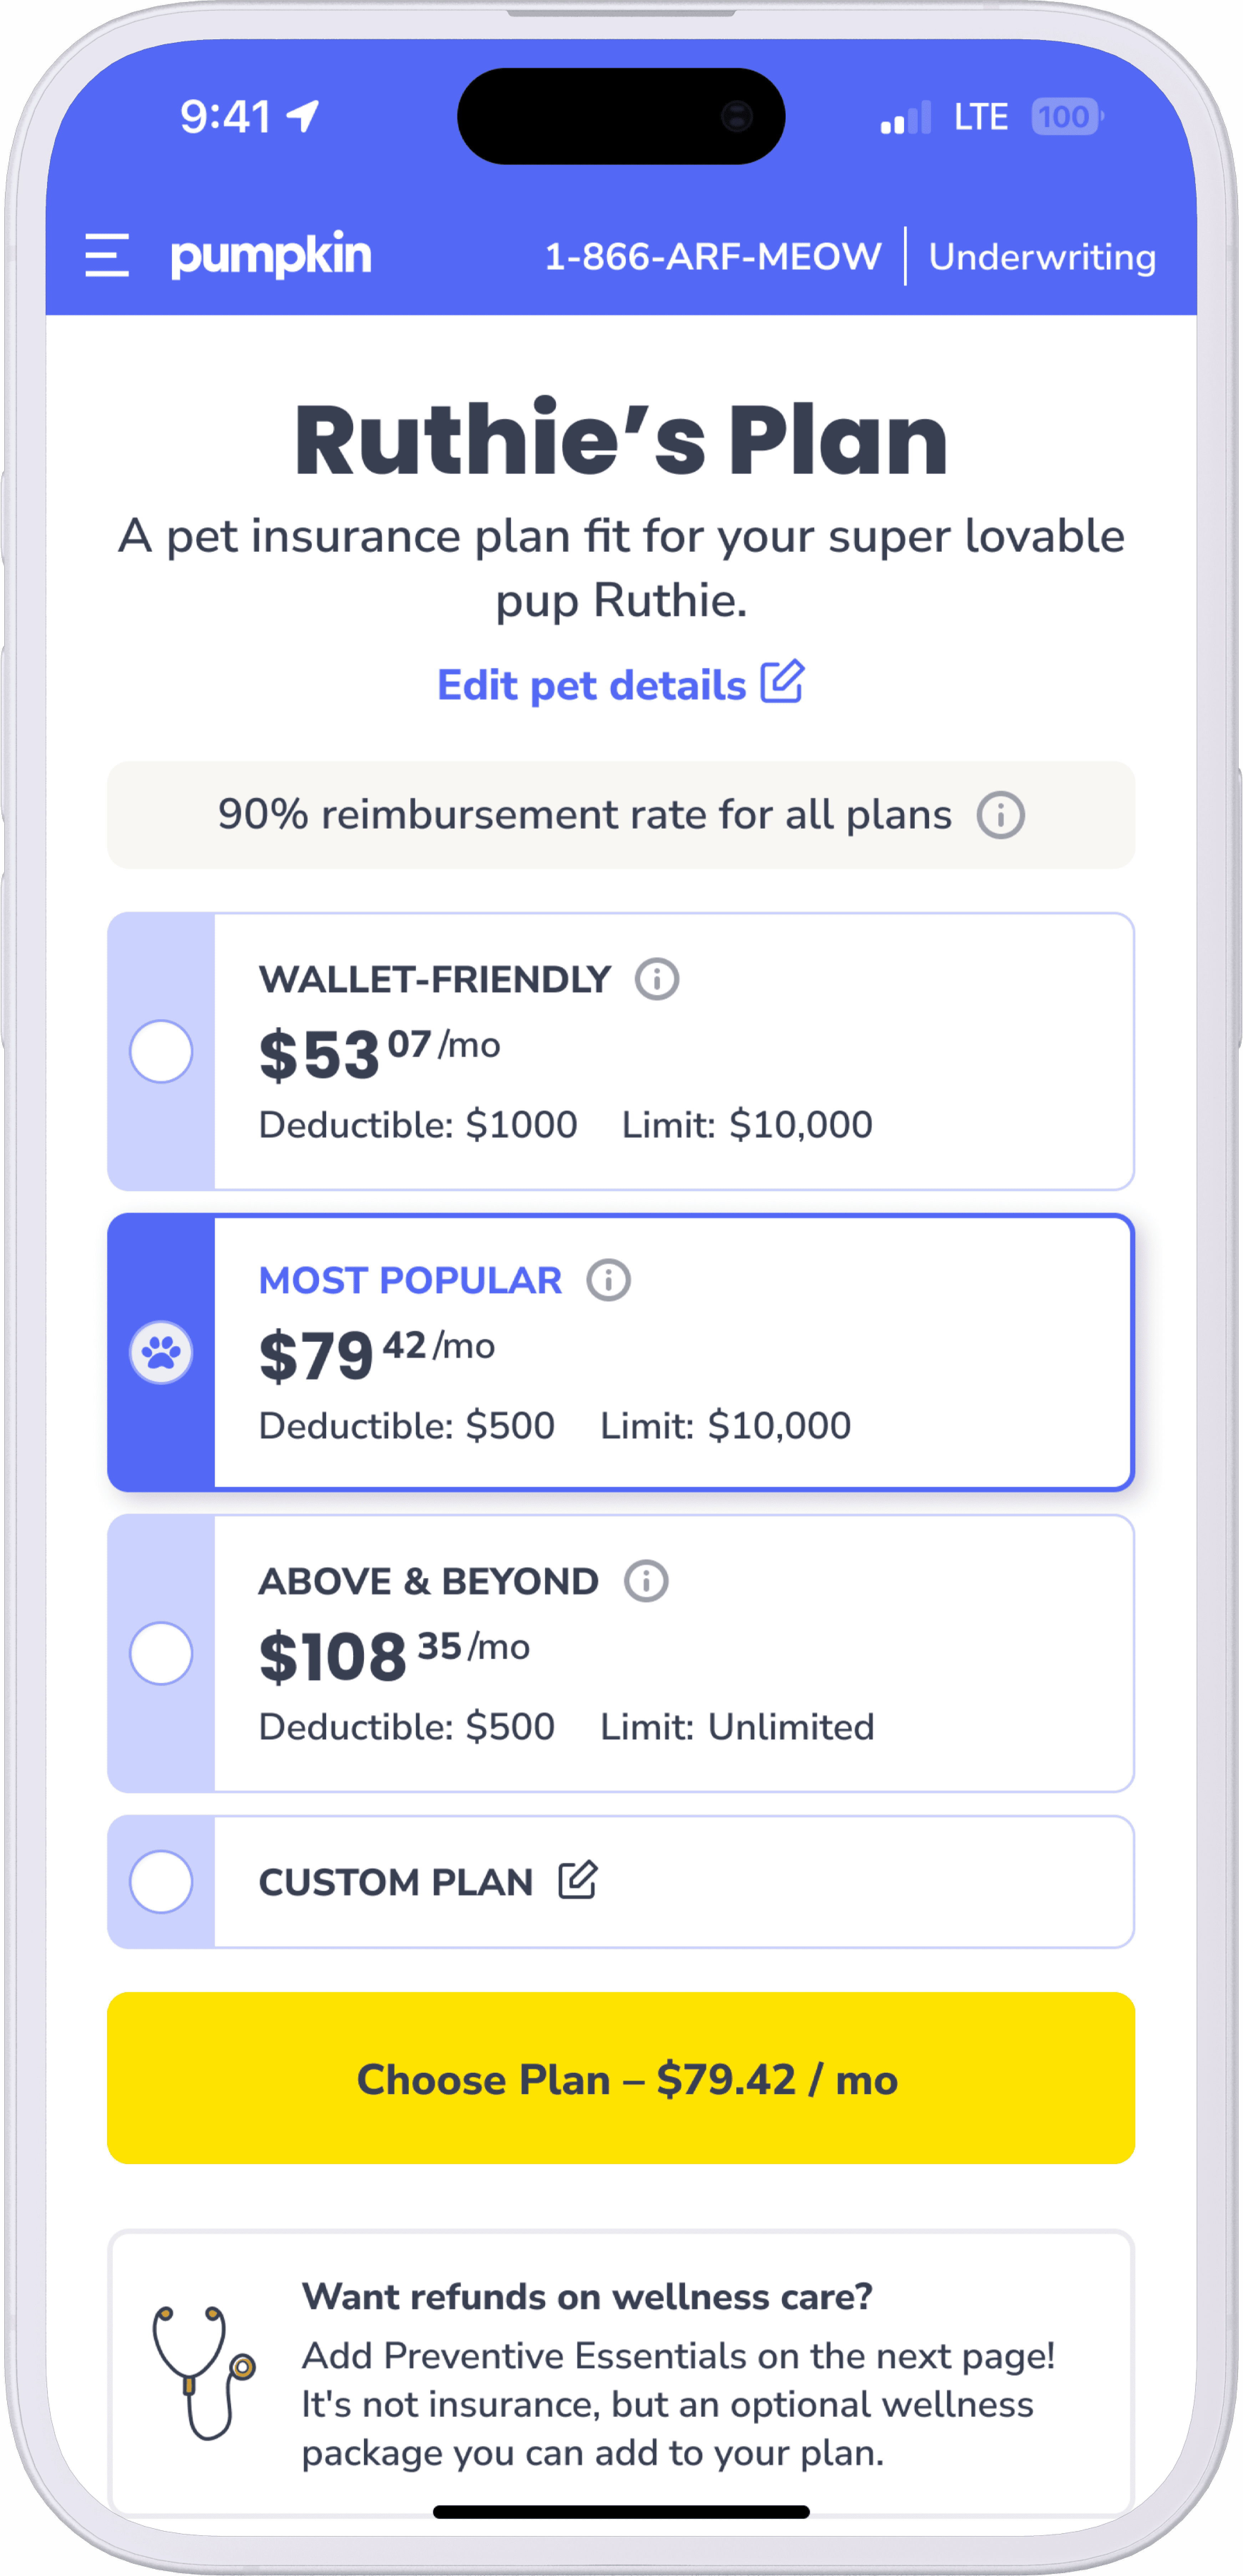Open reimbursement rate info icon
The width and height of the screenshot is (1243, 2576).
click(1001, 816)
